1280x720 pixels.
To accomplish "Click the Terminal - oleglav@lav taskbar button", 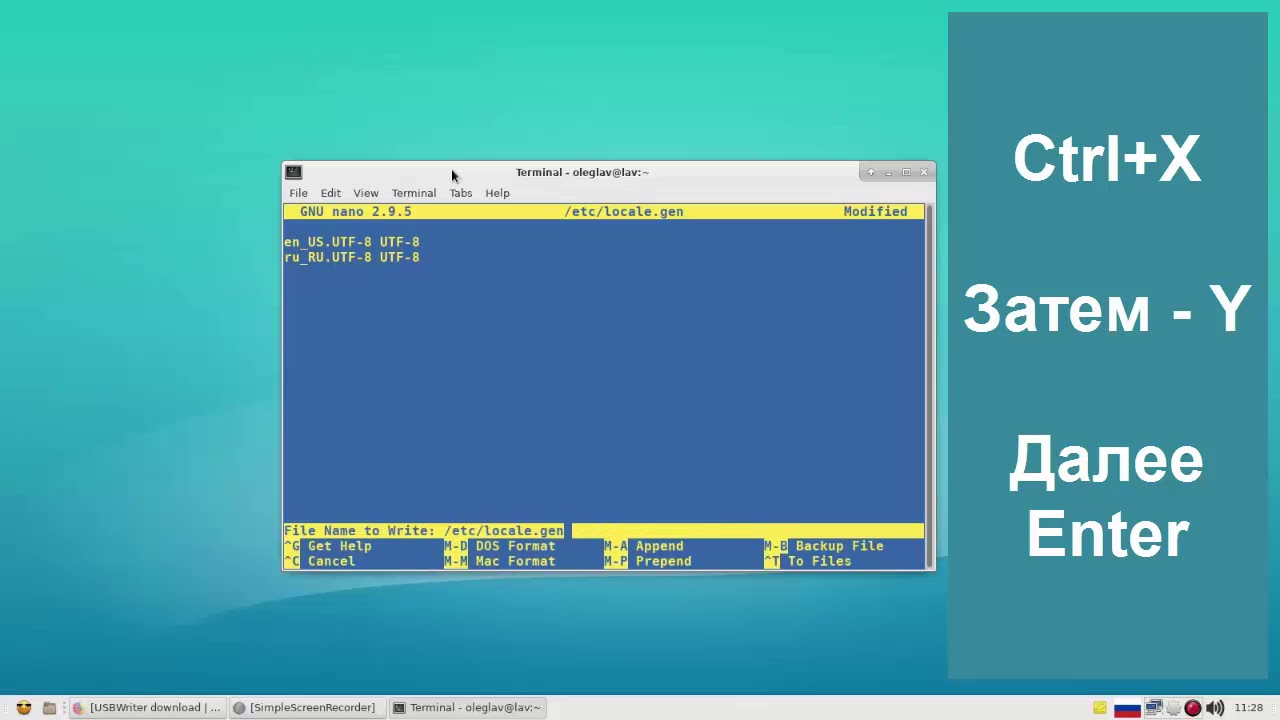I will (467, 707).
